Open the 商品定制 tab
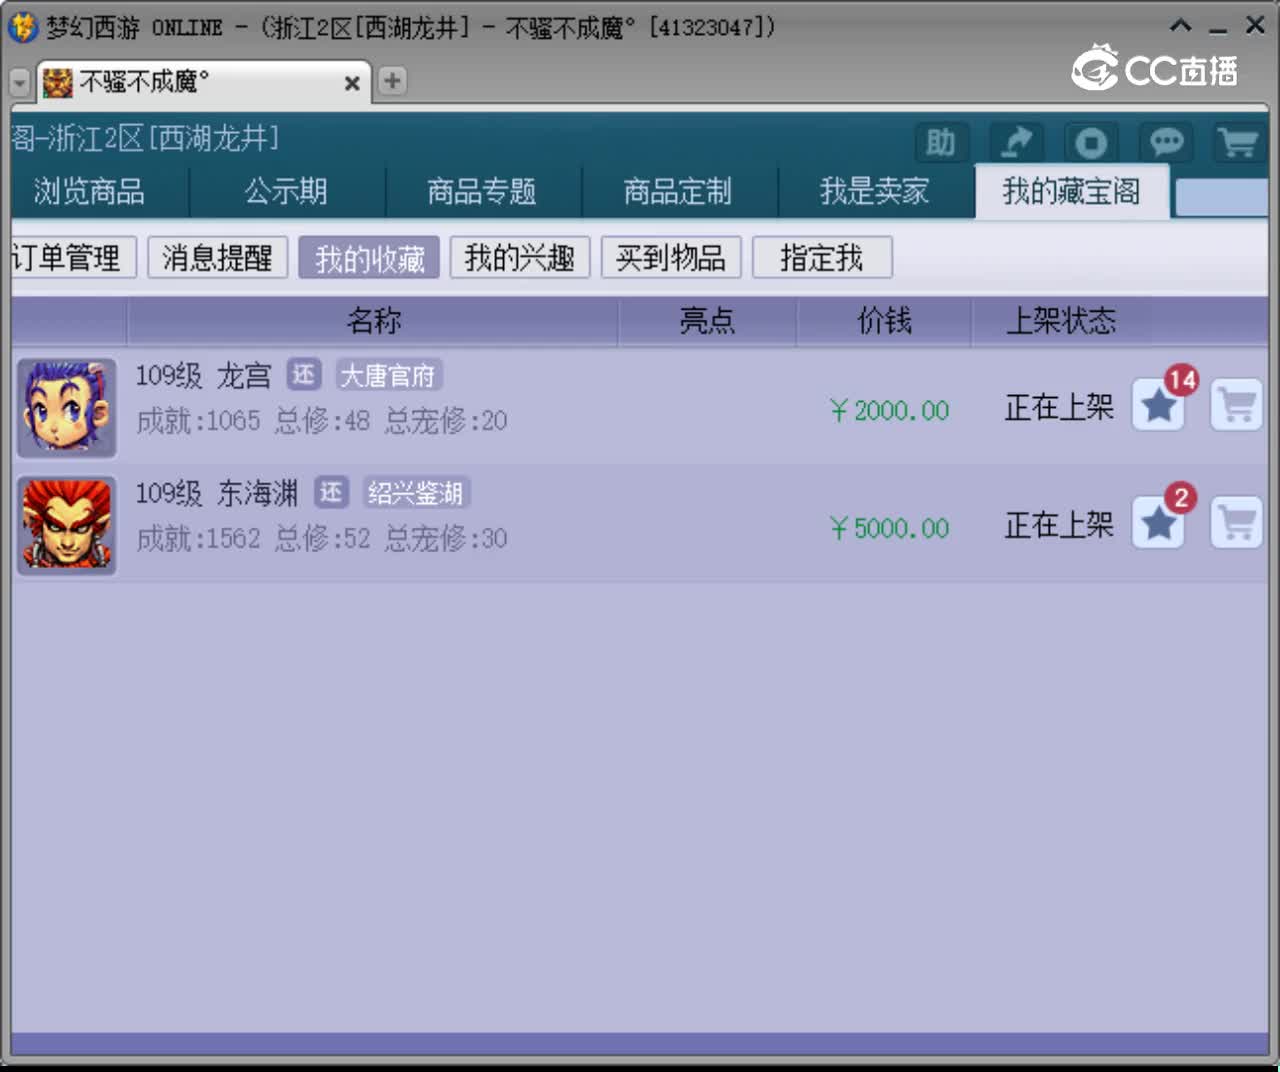Screen dimensions: 1280x1072 pos(678,191)
